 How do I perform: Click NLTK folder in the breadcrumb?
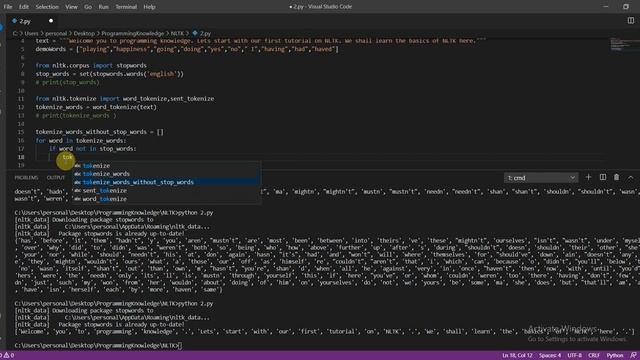pos(177,33)
